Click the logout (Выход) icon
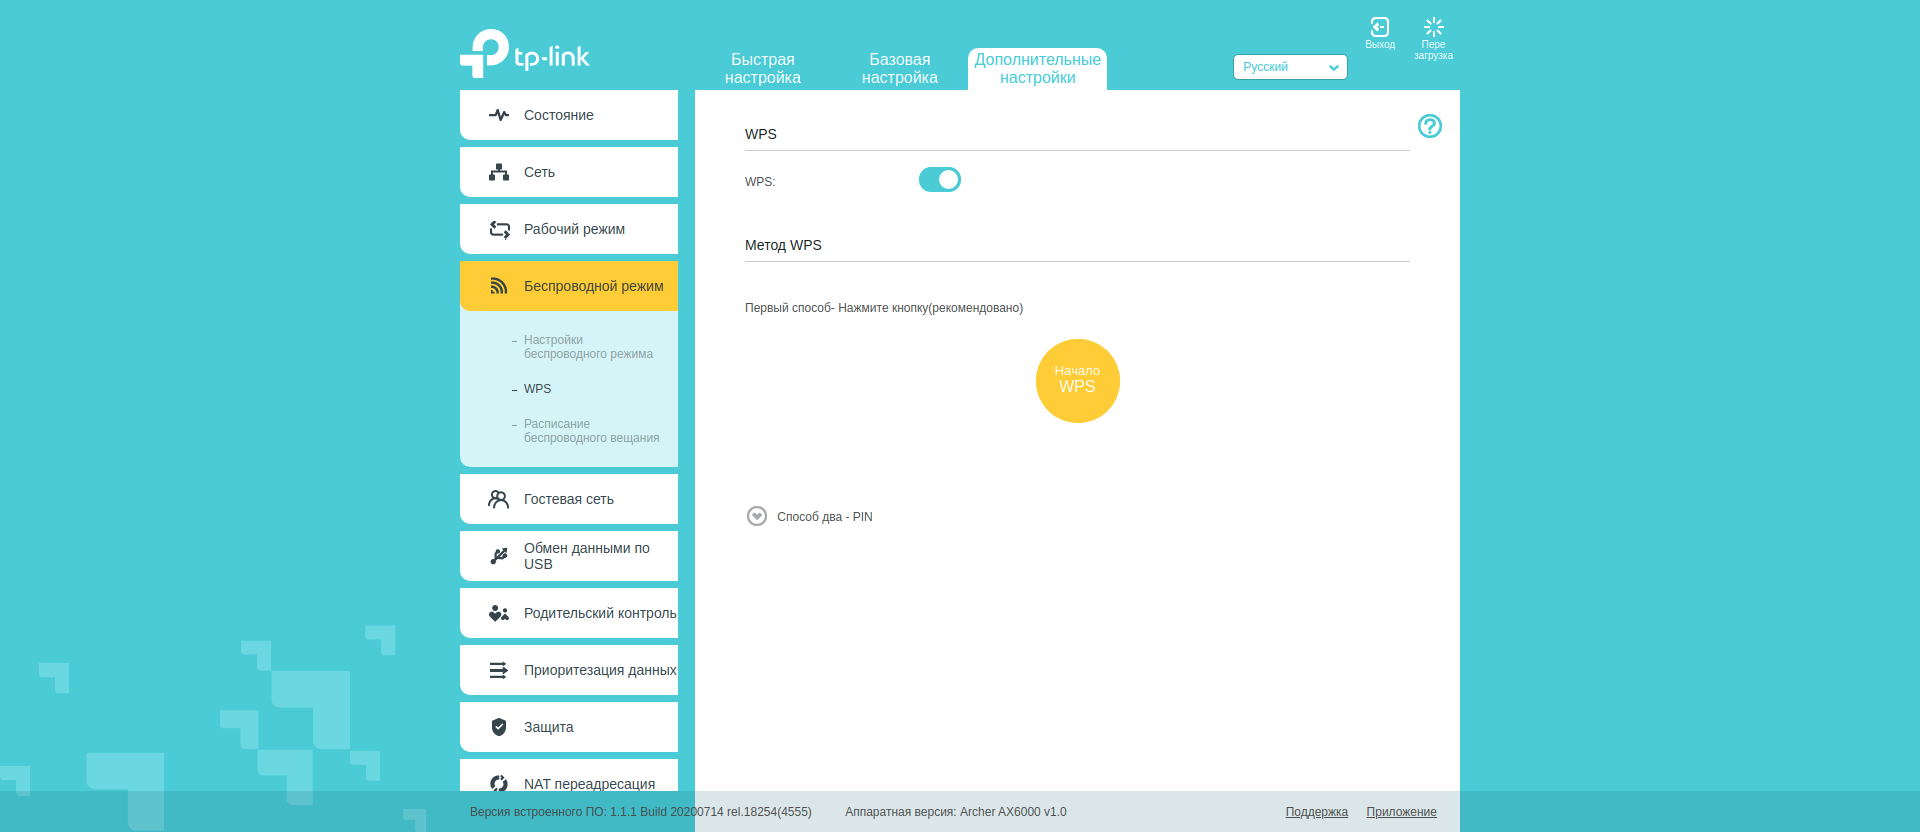Image resolution: width=1920 pixels, height=832 pixels. click(1379, 28)
